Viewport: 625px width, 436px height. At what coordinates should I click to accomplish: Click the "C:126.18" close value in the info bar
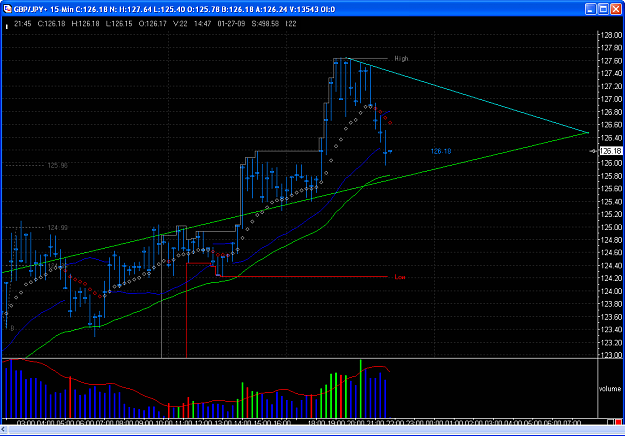click(51, 24)
